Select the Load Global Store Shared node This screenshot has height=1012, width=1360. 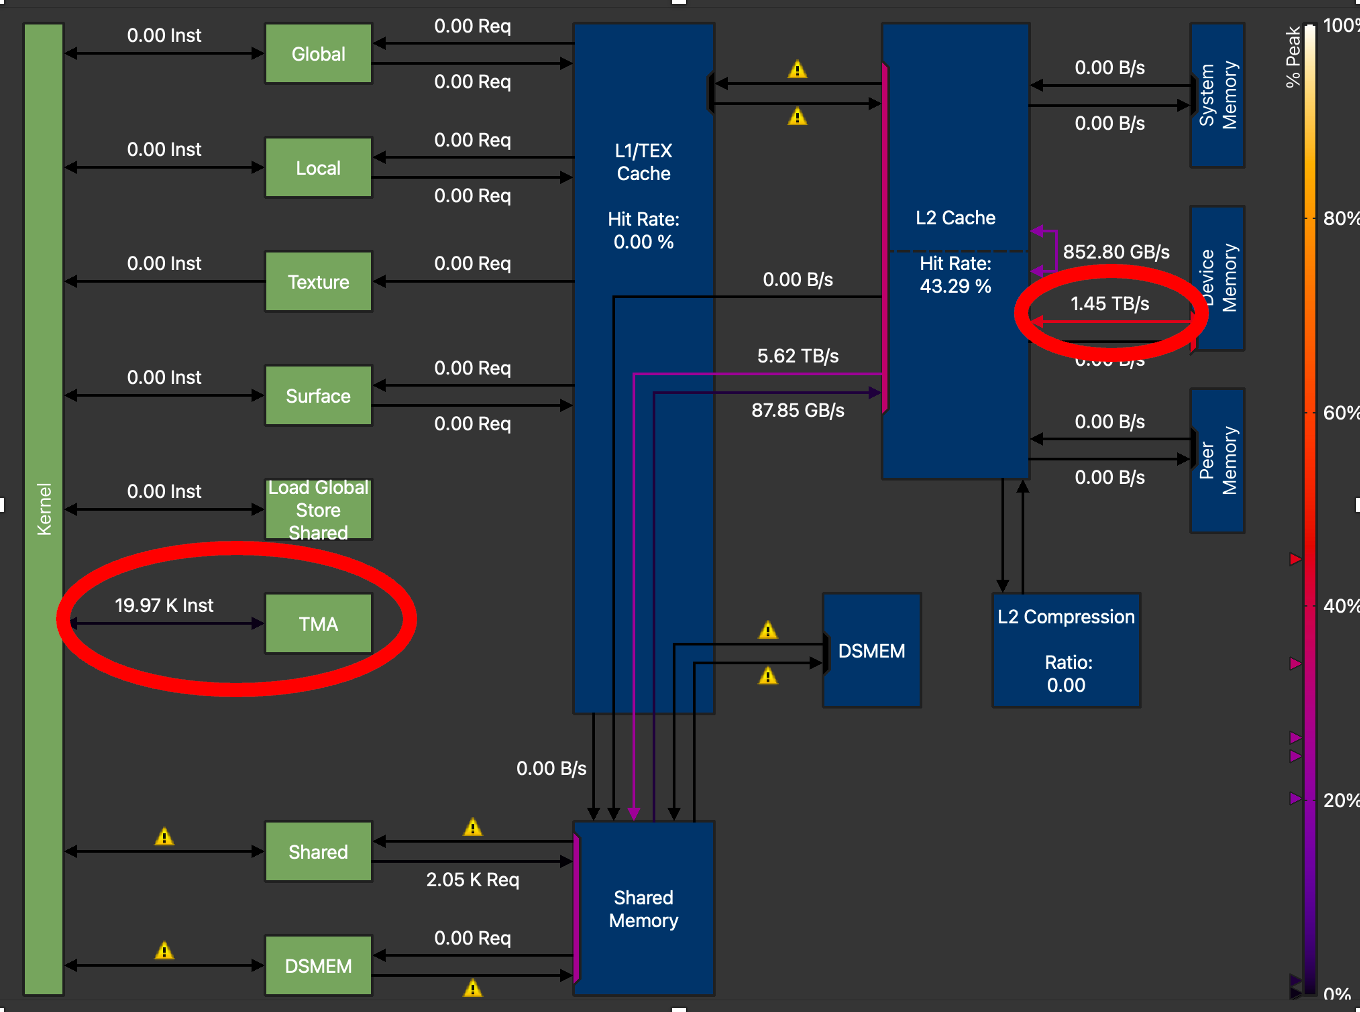point(318,509)
